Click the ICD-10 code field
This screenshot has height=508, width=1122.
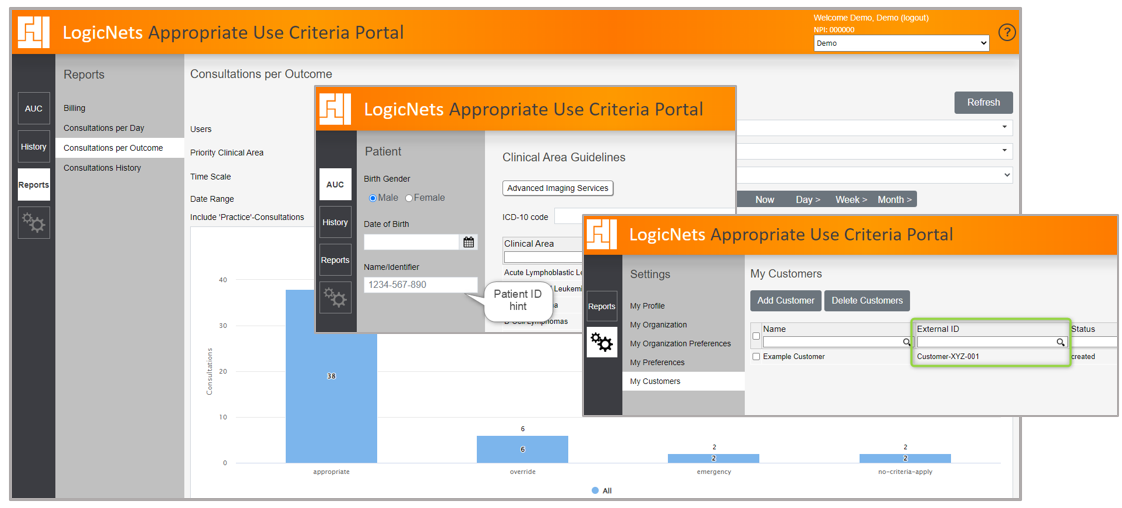pyautogui.click(x=645, y=216)
